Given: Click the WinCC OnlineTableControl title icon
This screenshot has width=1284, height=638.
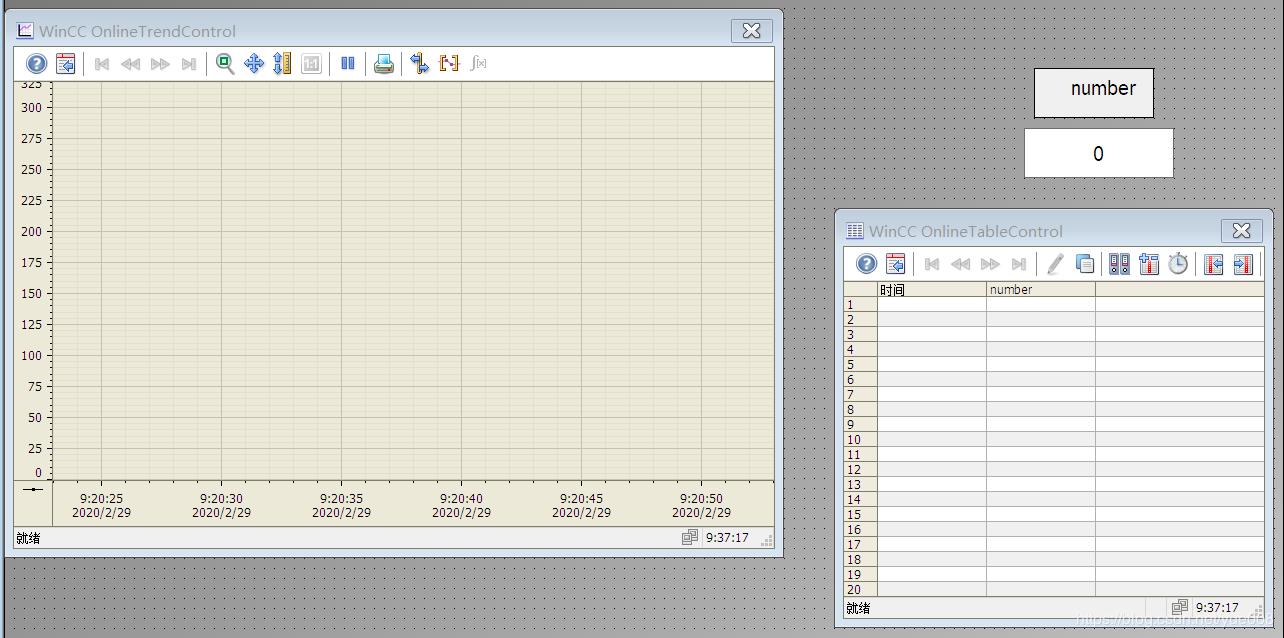Looking at the screenshot, I should [855, 231].
